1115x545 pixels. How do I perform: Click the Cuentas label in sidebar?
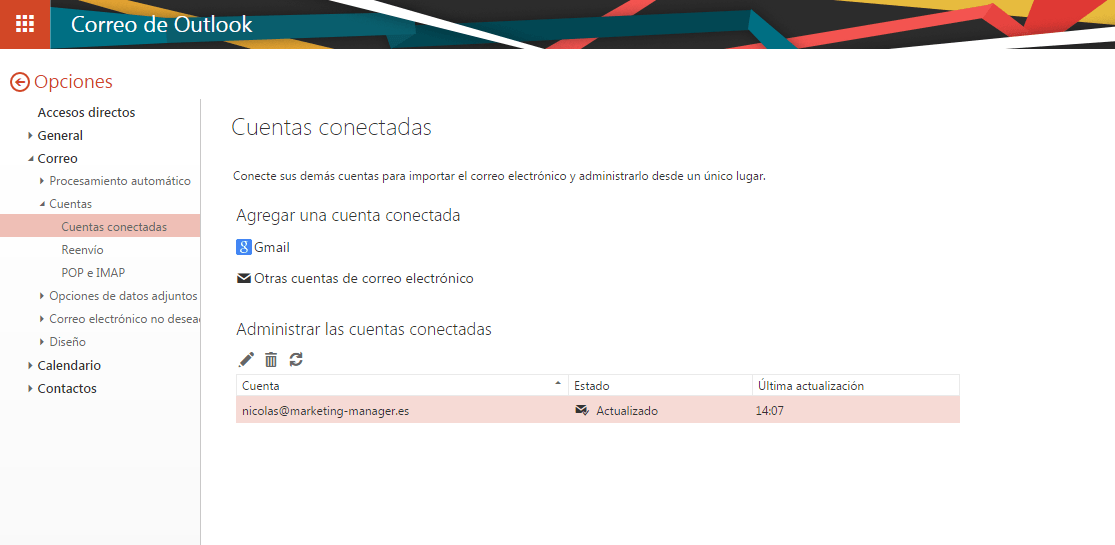(70, 204)
